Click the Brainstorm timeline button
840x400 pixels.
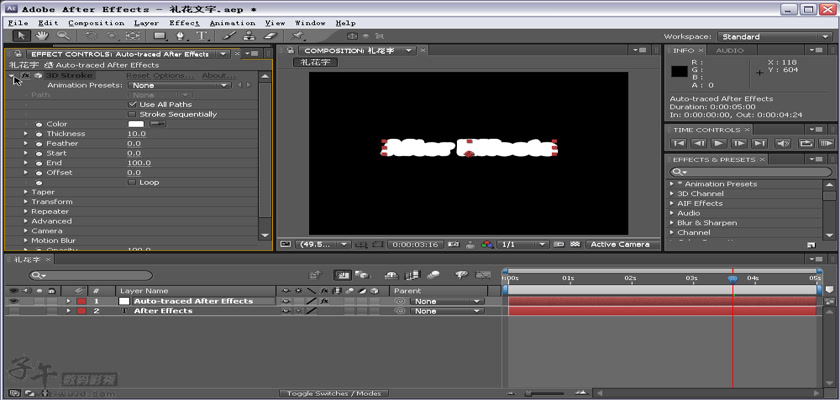point(461,275)
